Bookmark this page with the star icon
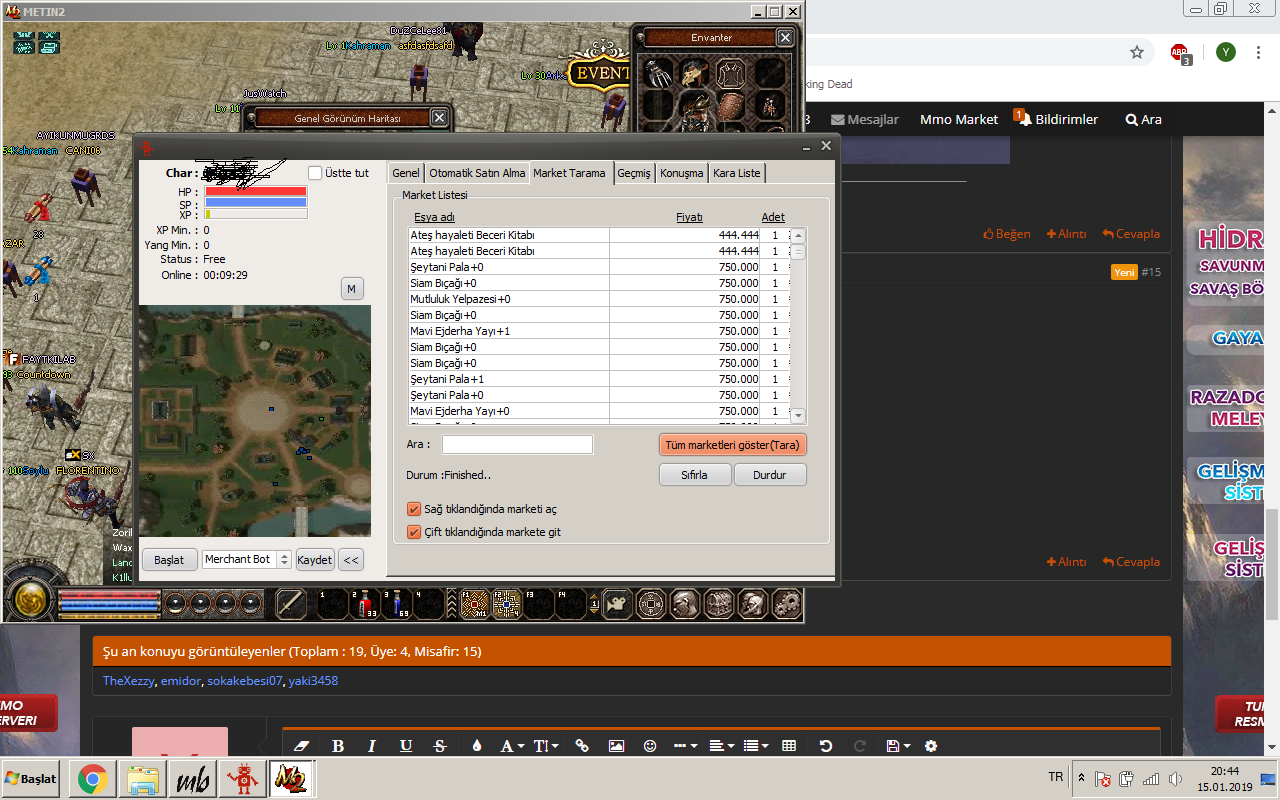The image size is (1280, 800). (x=1137, y=52)
